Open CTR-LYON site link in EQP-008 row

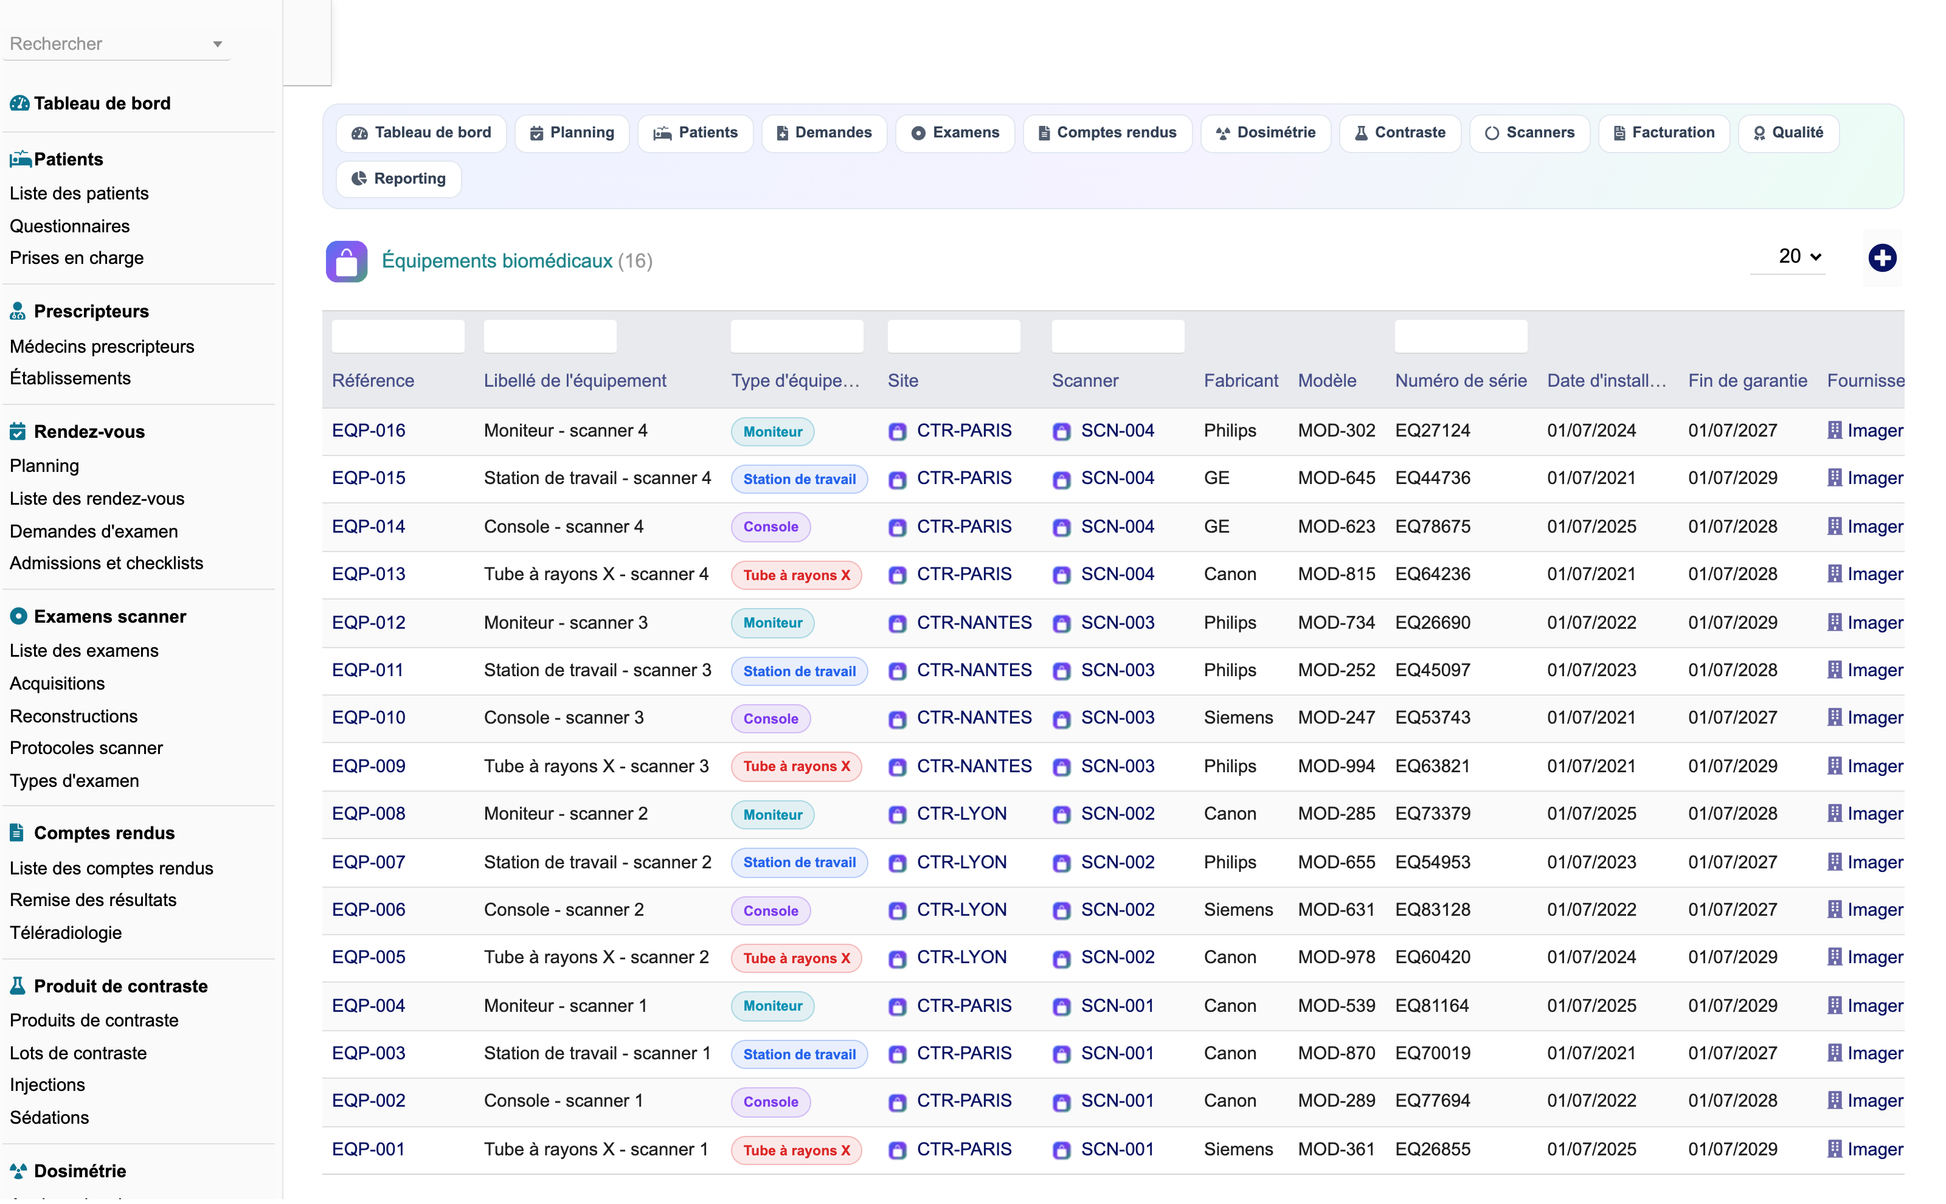pos(962,814)
